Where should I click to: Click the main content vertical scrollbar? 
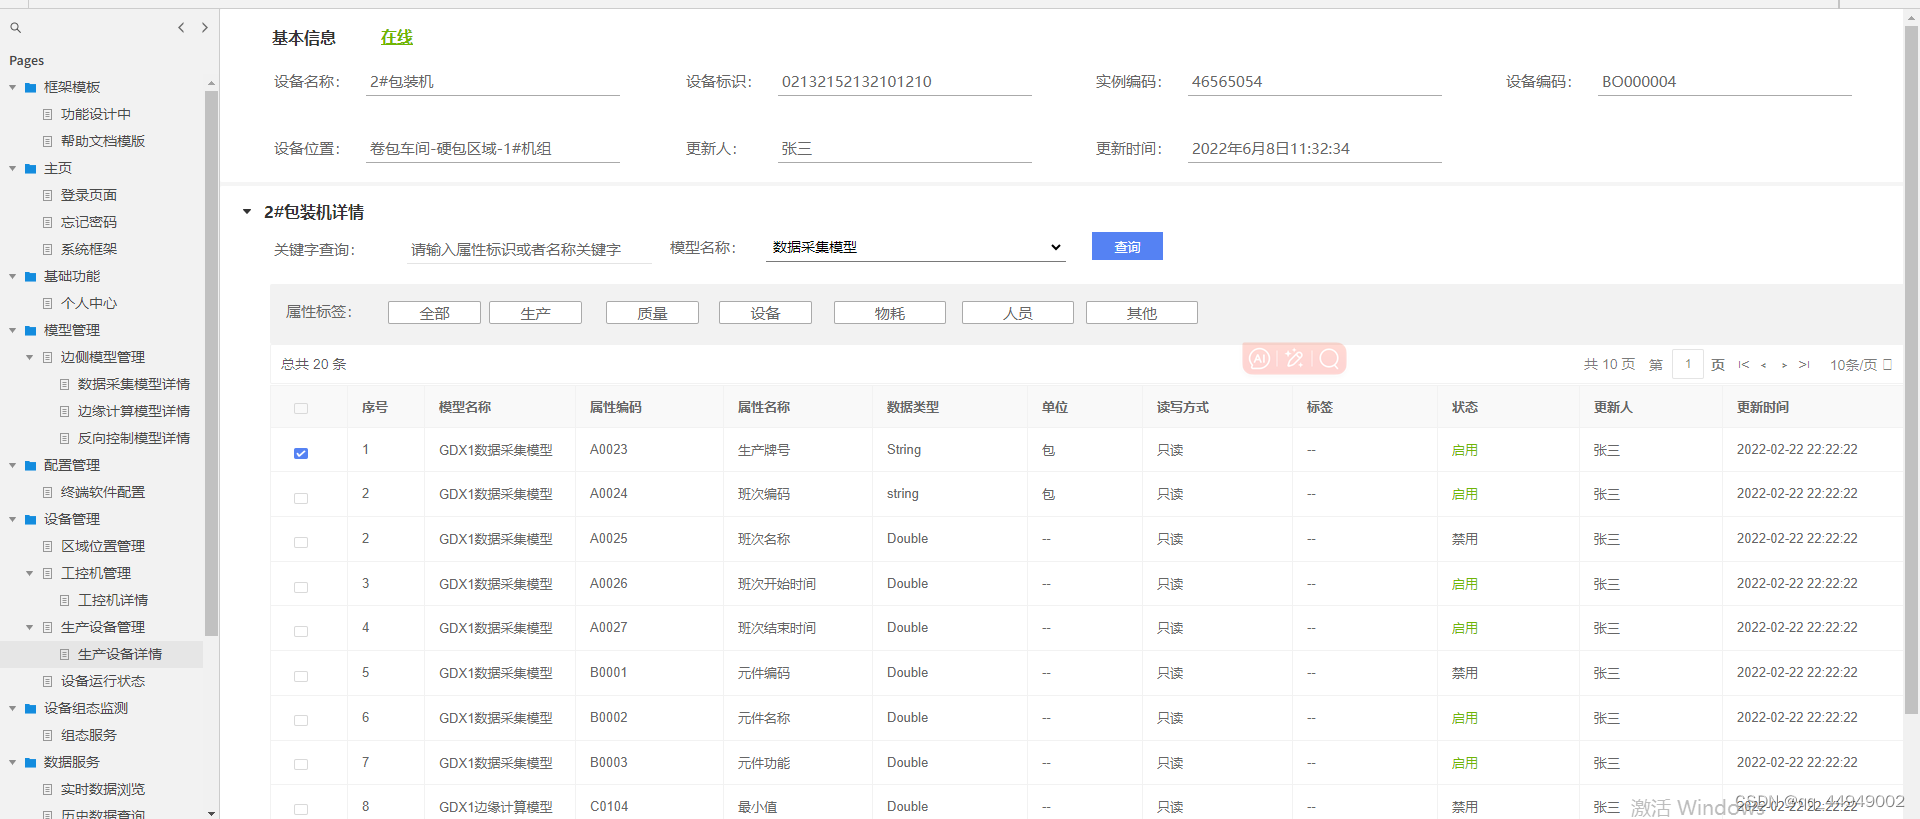[x=1911, y=370]
